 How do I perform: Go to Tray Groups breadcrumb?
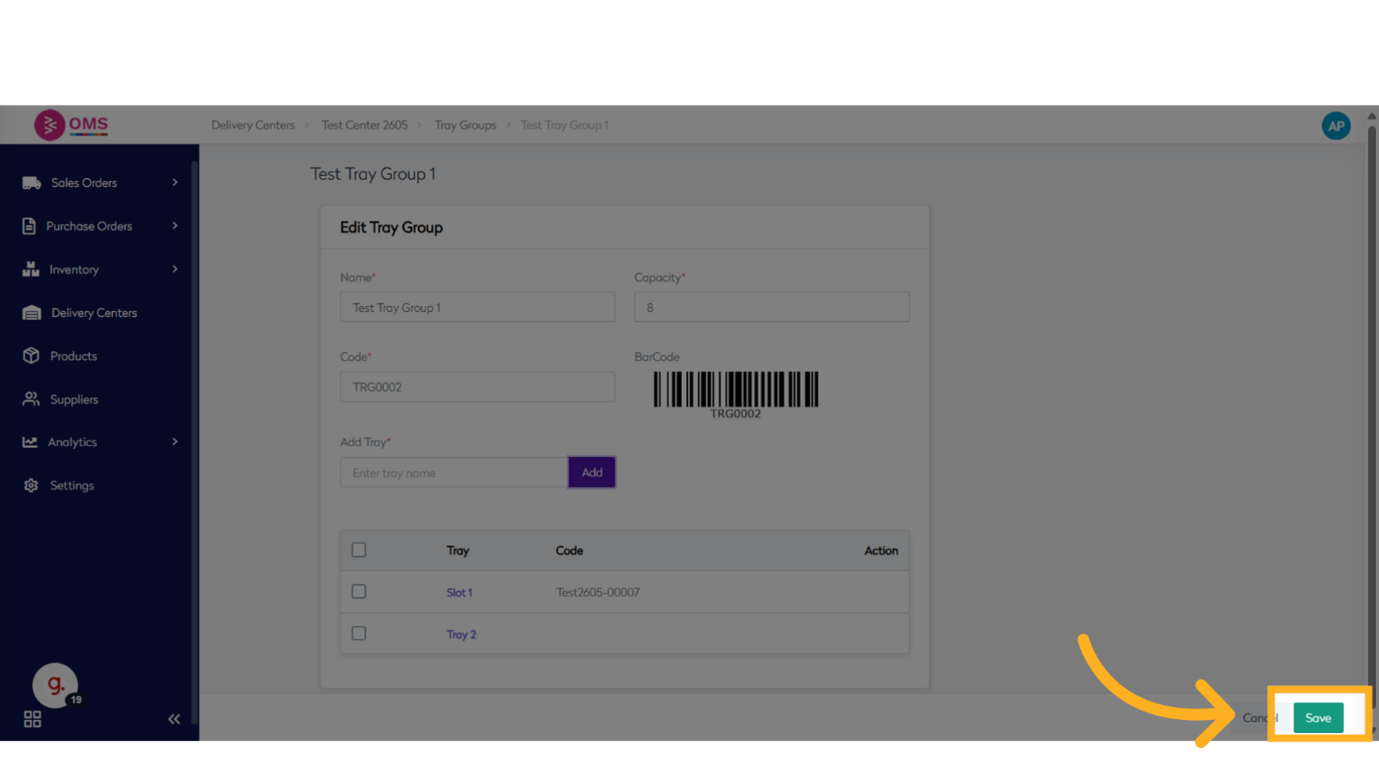pyautogui.click(x=465, y=125)
